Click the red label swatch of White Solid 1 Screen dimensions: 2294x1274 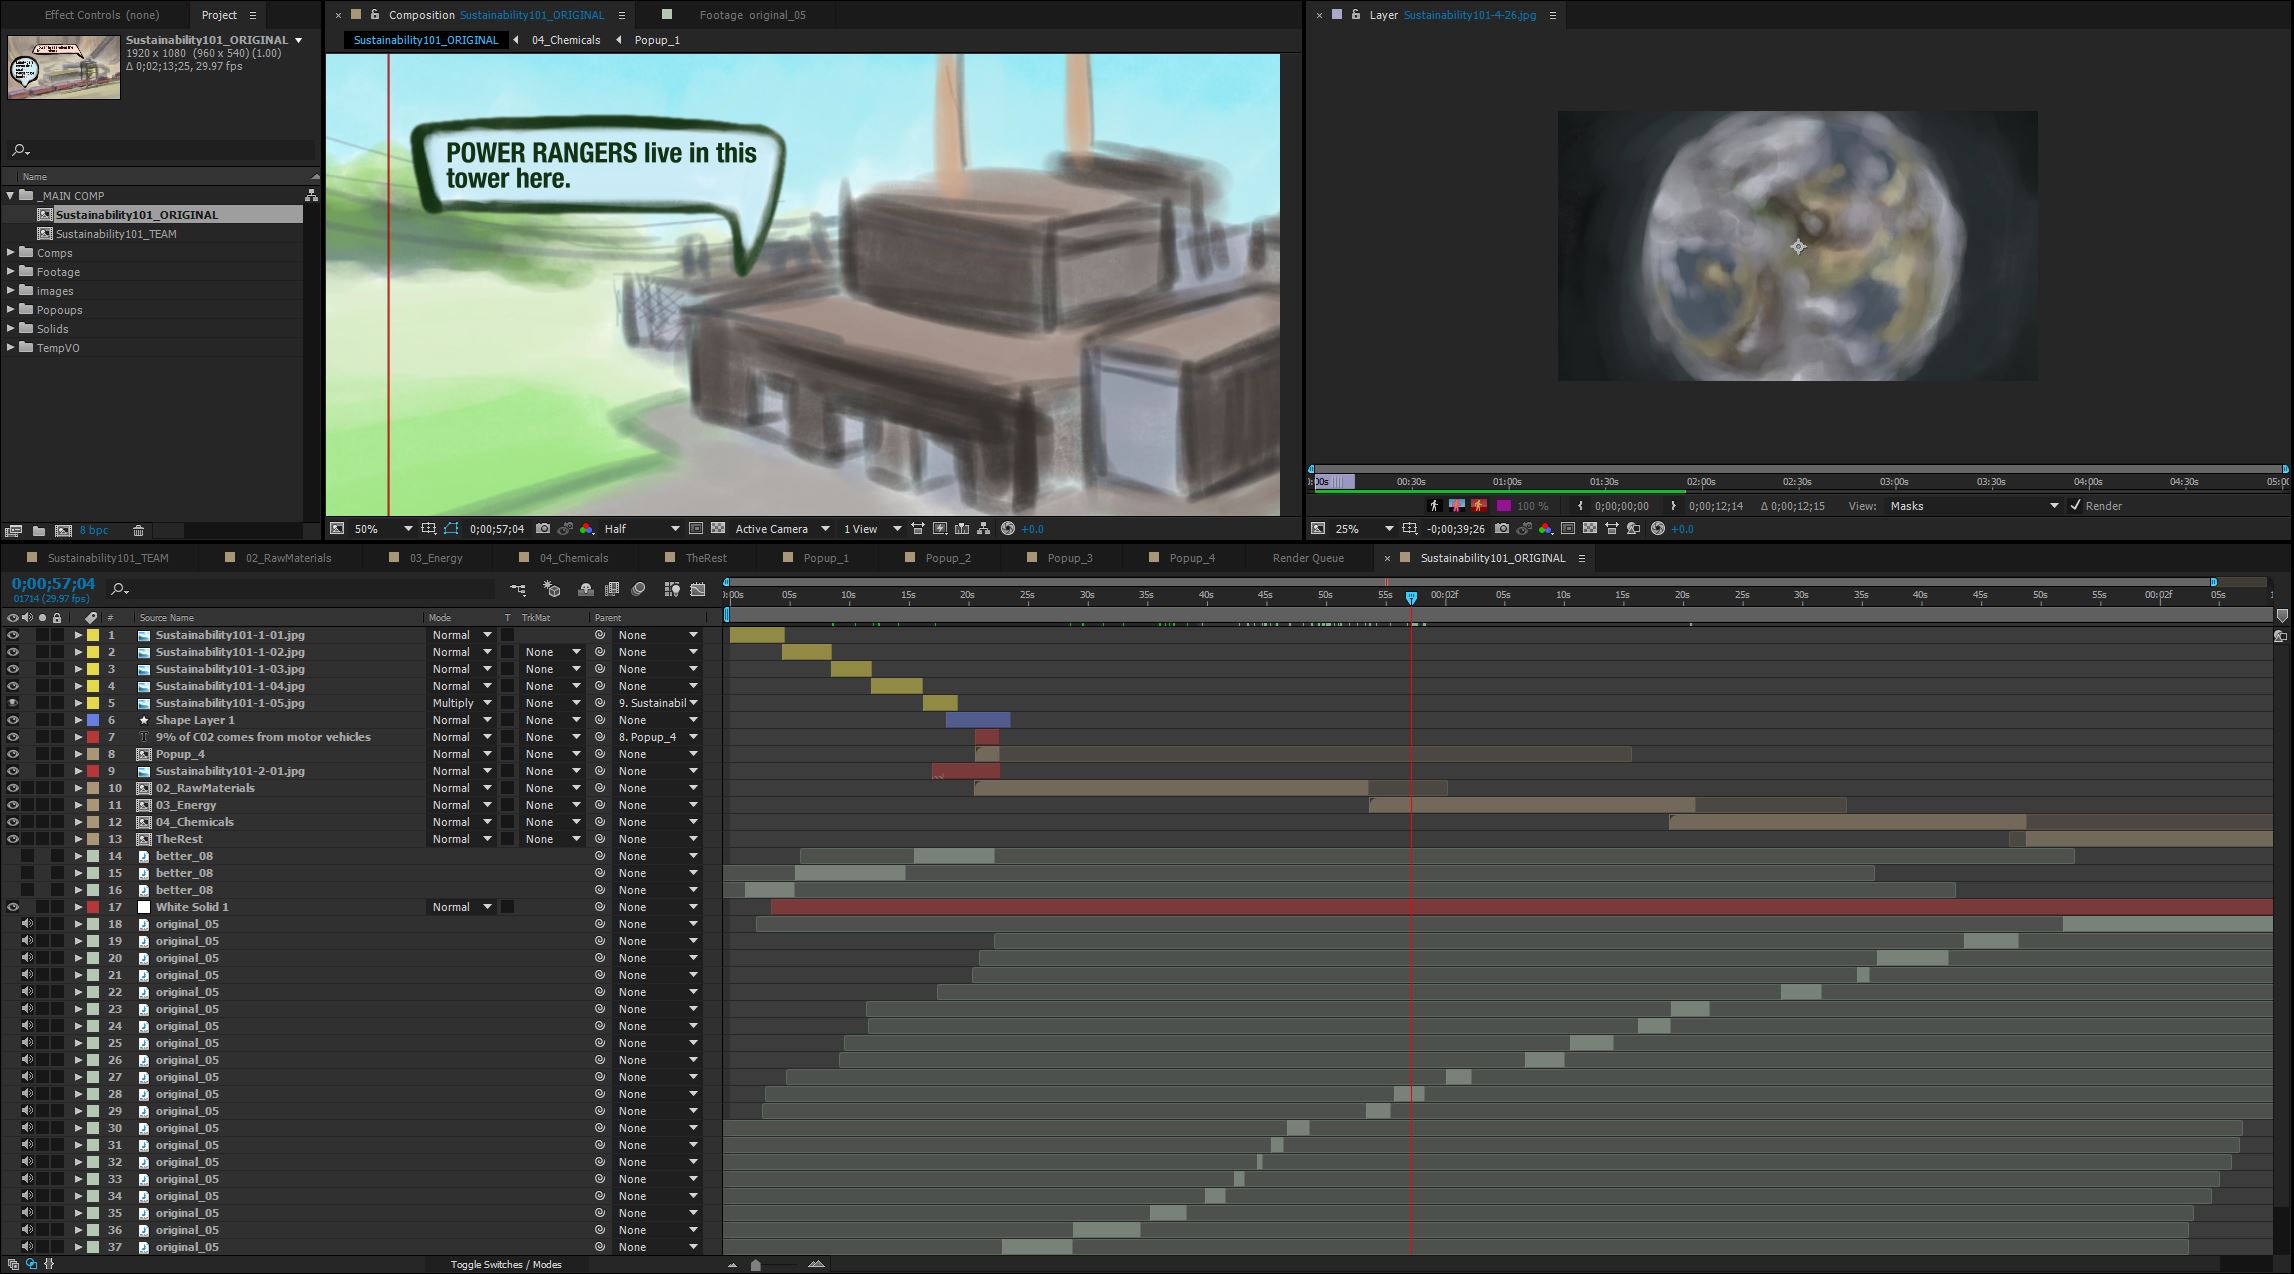point(93,907)
